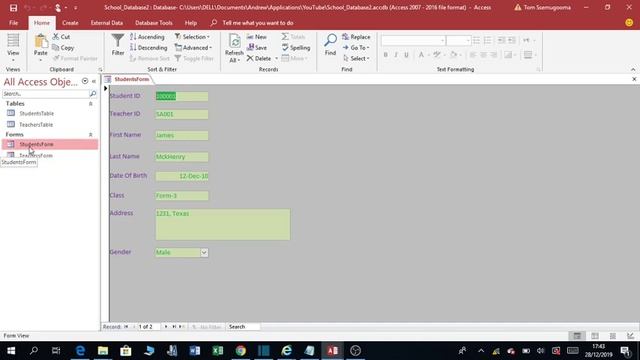The image size is (640, 360).
Task: Click the Address text field
Action: [x=222, y=224]
